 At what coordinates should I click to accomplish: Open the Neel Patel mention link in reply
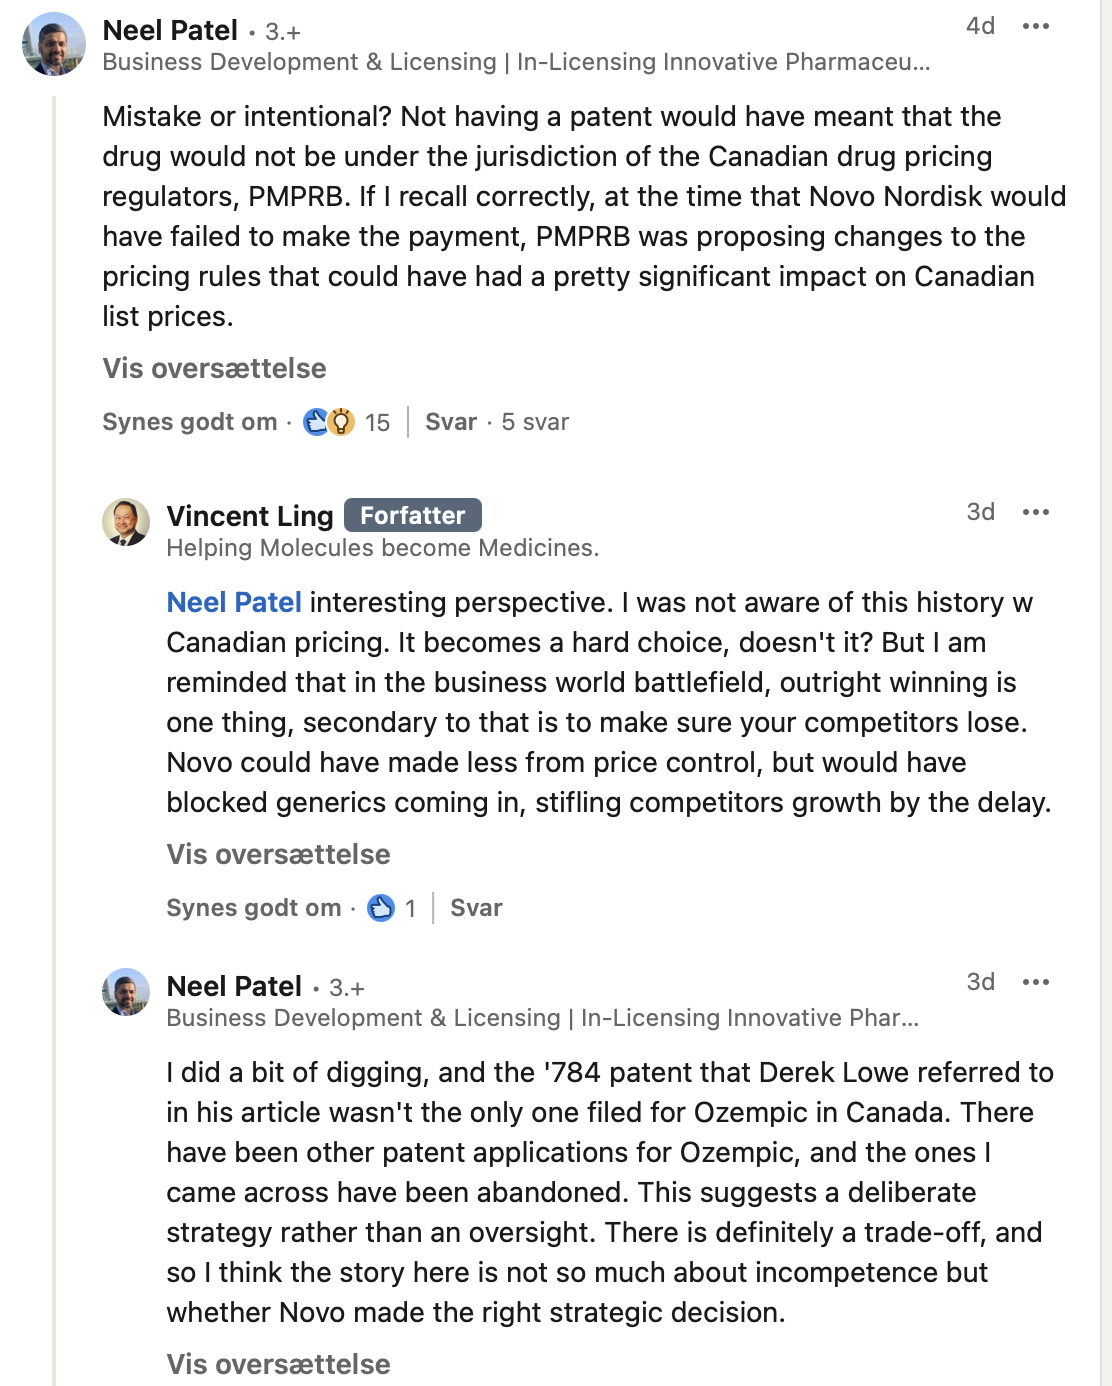pyautogui.click(x=234, y=602)
